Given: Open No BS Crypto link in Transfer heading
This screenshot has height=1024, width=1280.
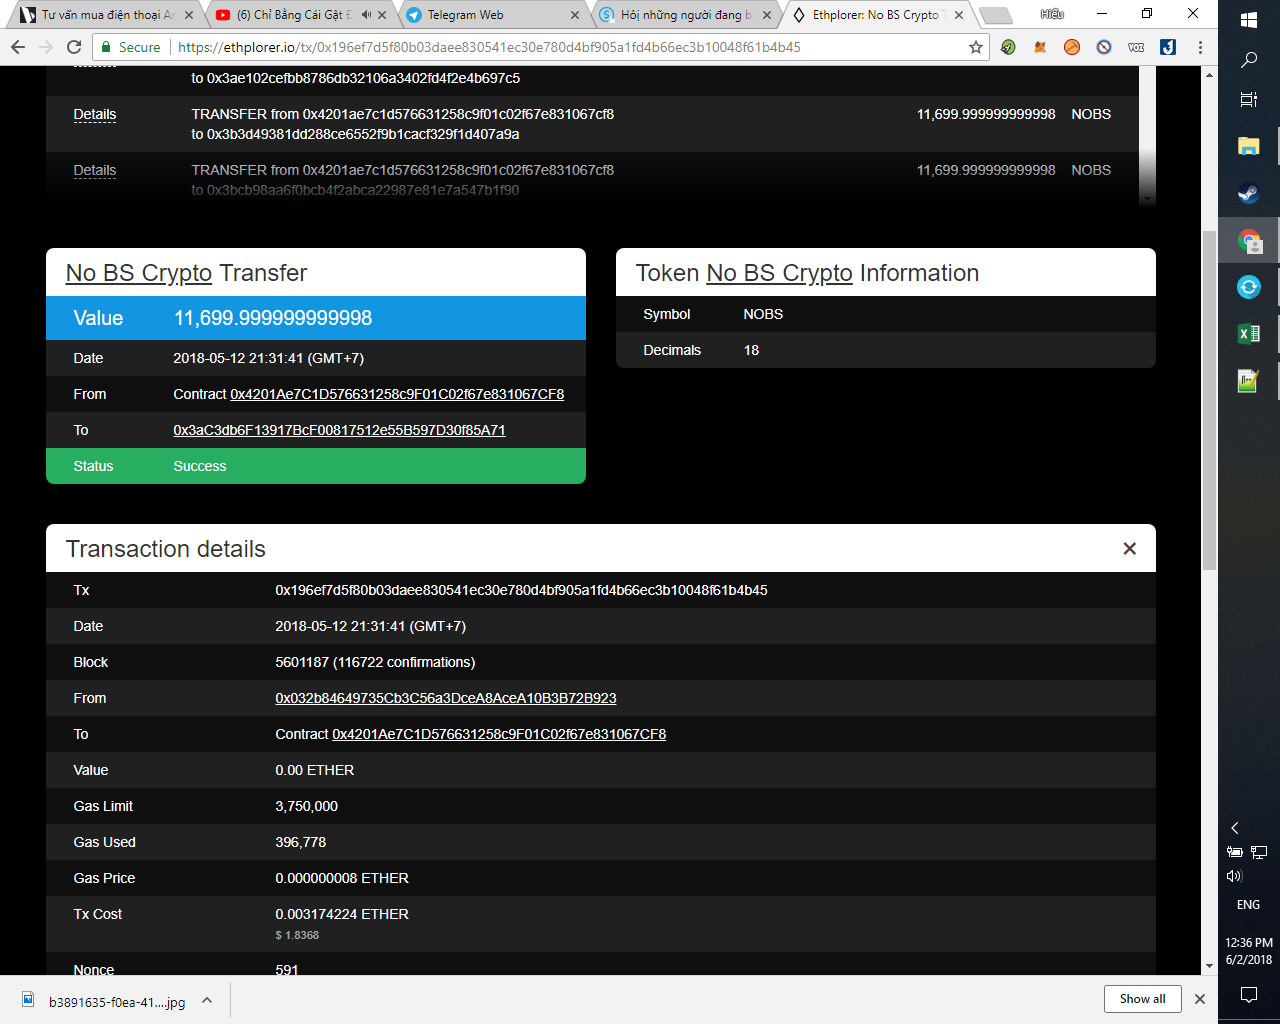Looking at the screenshot, I should coord(139,273).
